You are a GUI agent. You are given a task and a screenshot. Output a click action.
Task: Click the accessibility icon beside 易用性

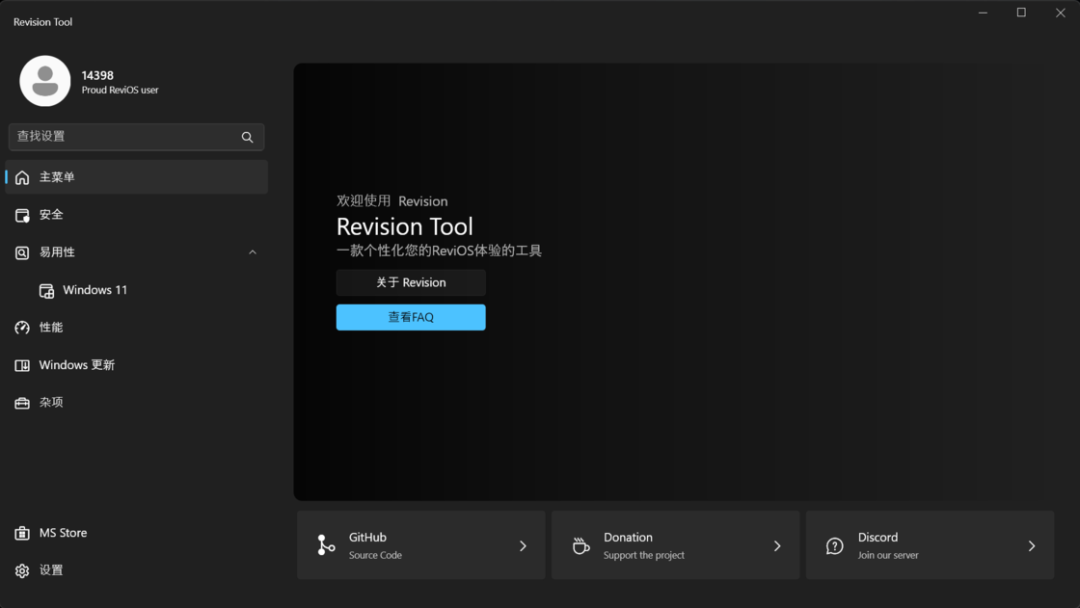pyautogui.click(x=22, y=253)
